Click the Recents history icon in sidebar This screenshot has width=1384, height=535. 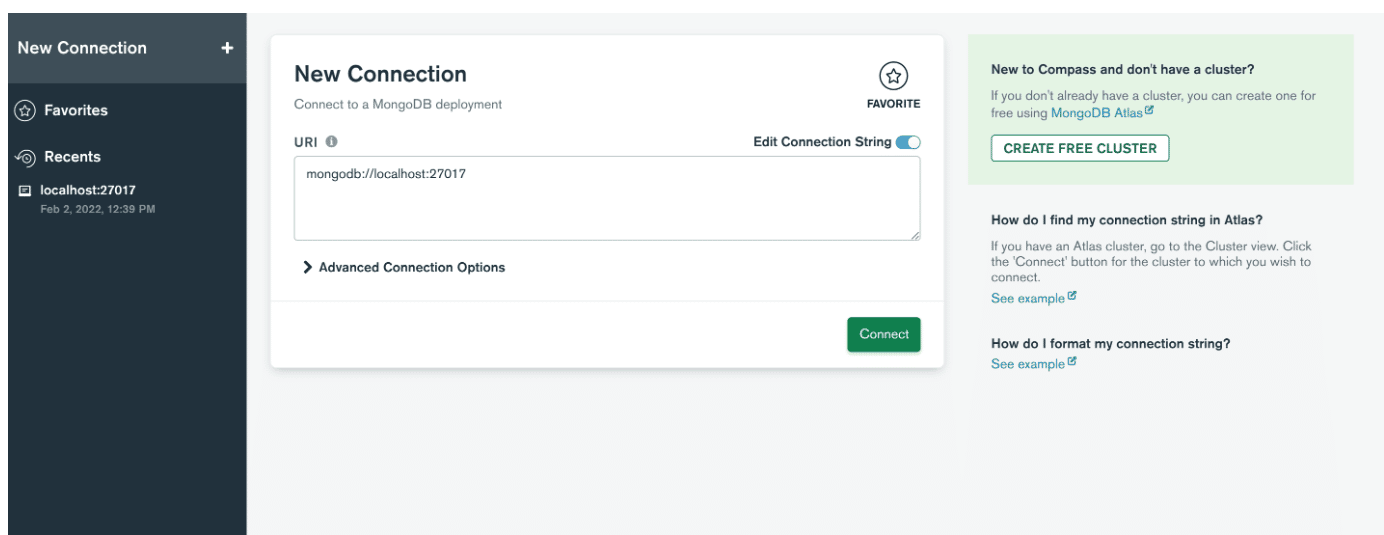(25, 157)
